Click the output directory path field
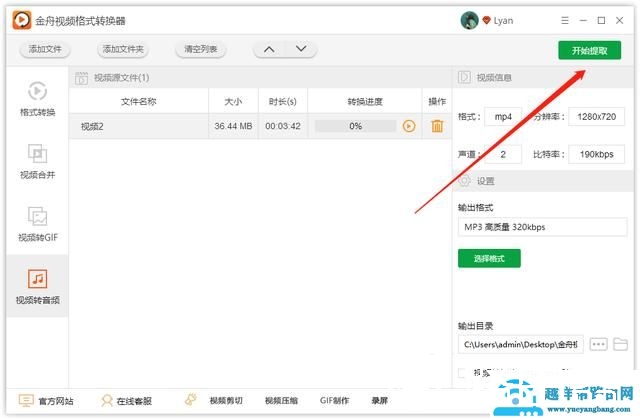 [x=521, y=344]
